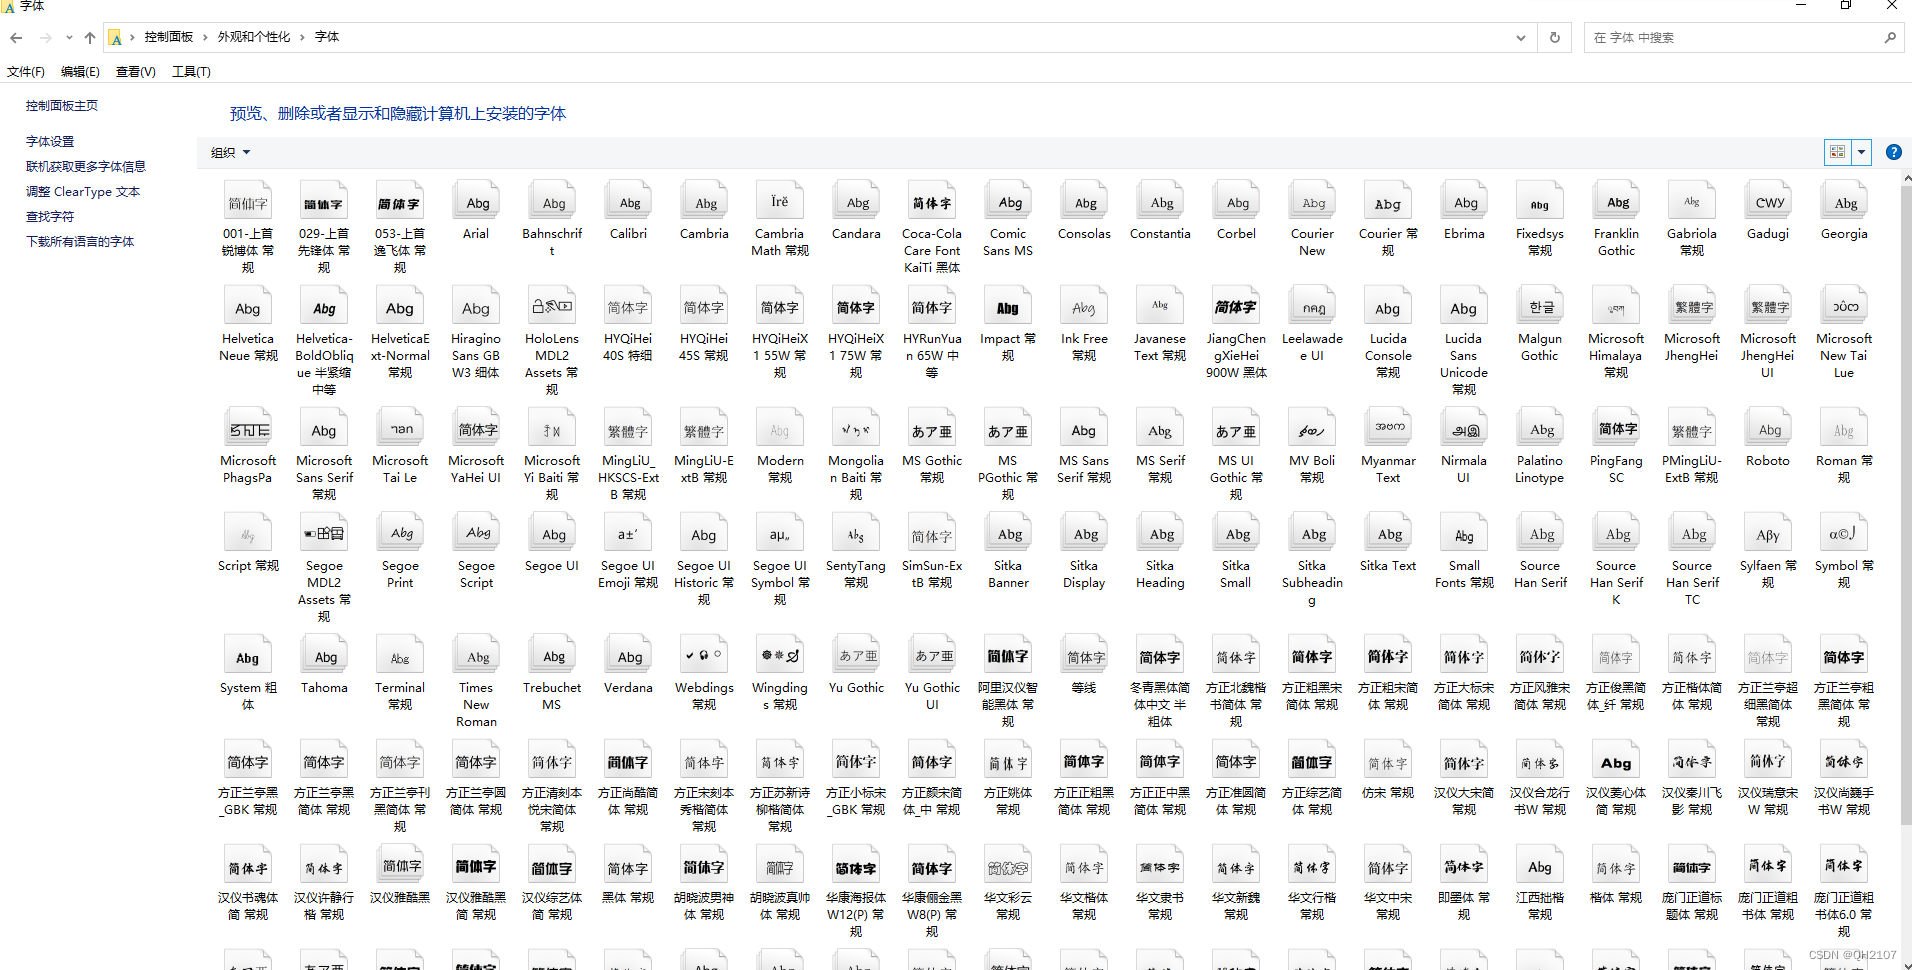Go up one level with up arrow

(x=90, y=38)
